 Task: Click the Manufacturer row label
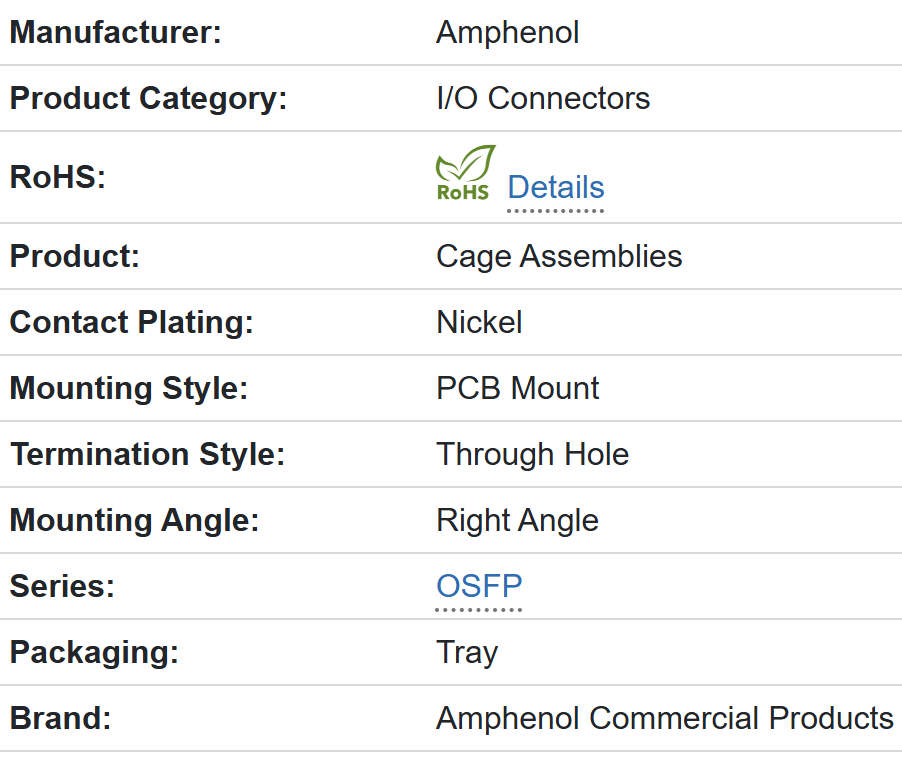pyautogui.click(x=115, y=32)
